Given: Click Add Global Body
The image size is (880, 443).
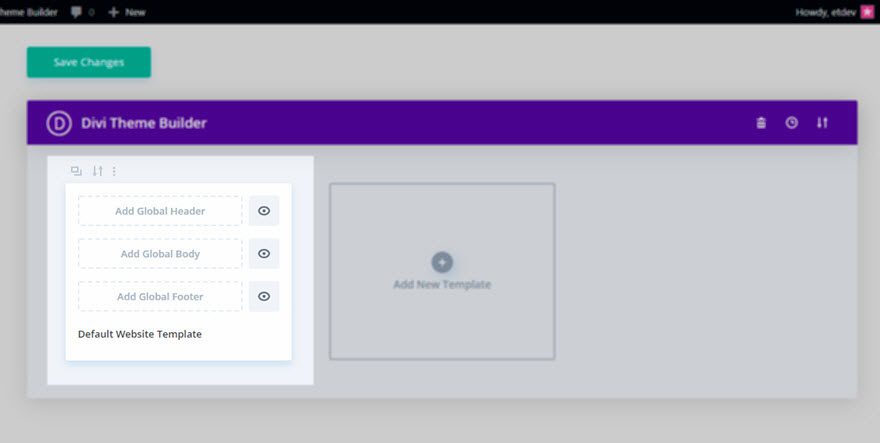Looking at the screenshot, I should [160, 254].
